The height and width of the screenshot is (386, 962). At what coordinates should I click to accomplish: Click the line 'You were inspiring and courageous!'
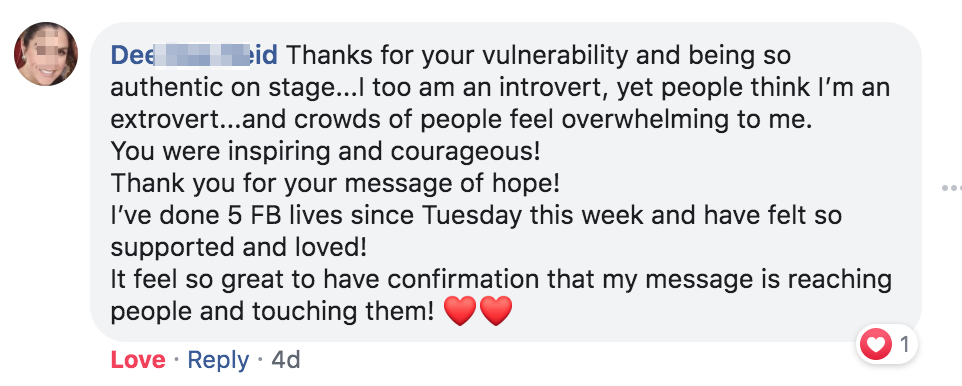[326, 152]
